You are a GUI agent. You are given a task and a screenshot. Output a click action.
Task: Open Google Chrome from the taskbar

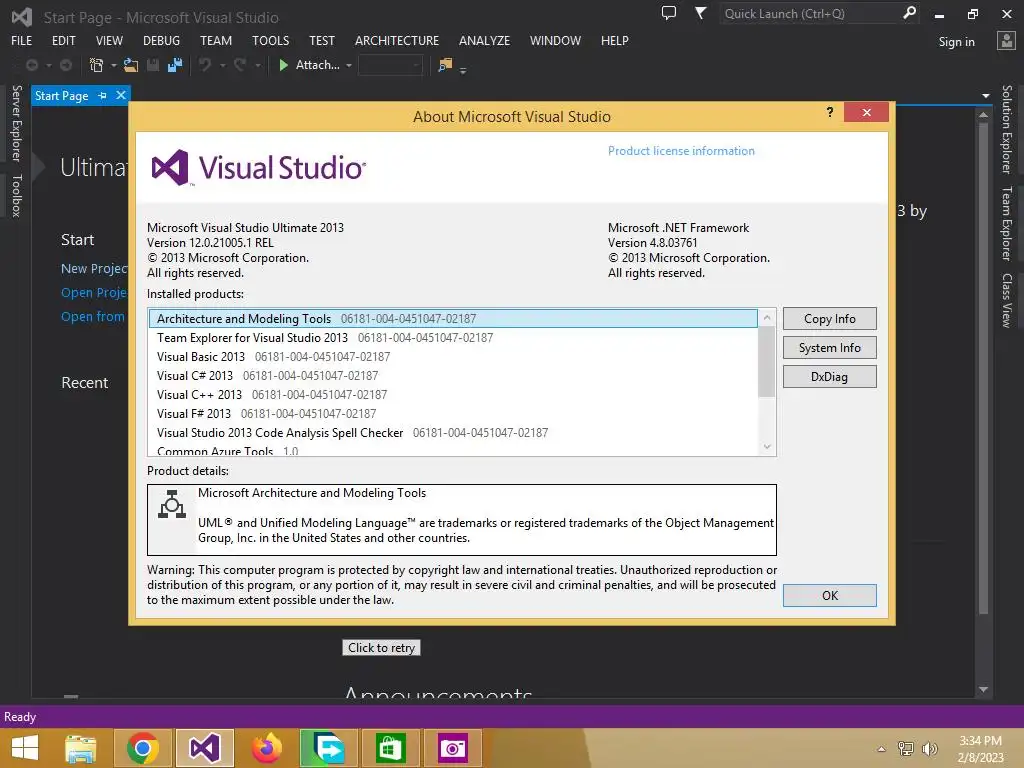coord(143,748)
